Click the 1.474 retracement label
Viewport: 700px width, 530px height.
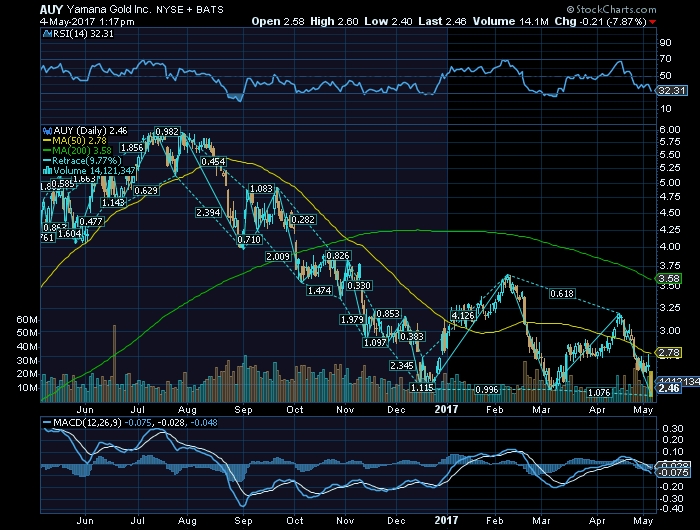[320, 291]
